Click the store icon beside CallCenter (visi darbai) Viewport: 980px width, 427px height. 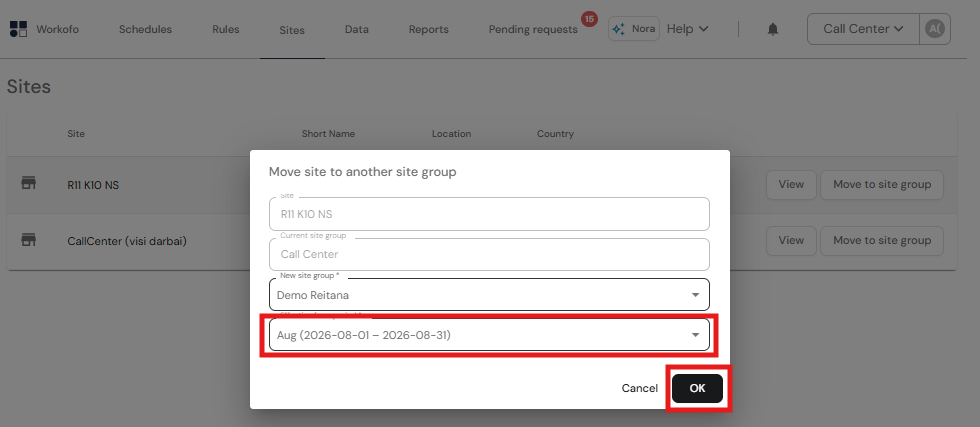pos(29,239)
